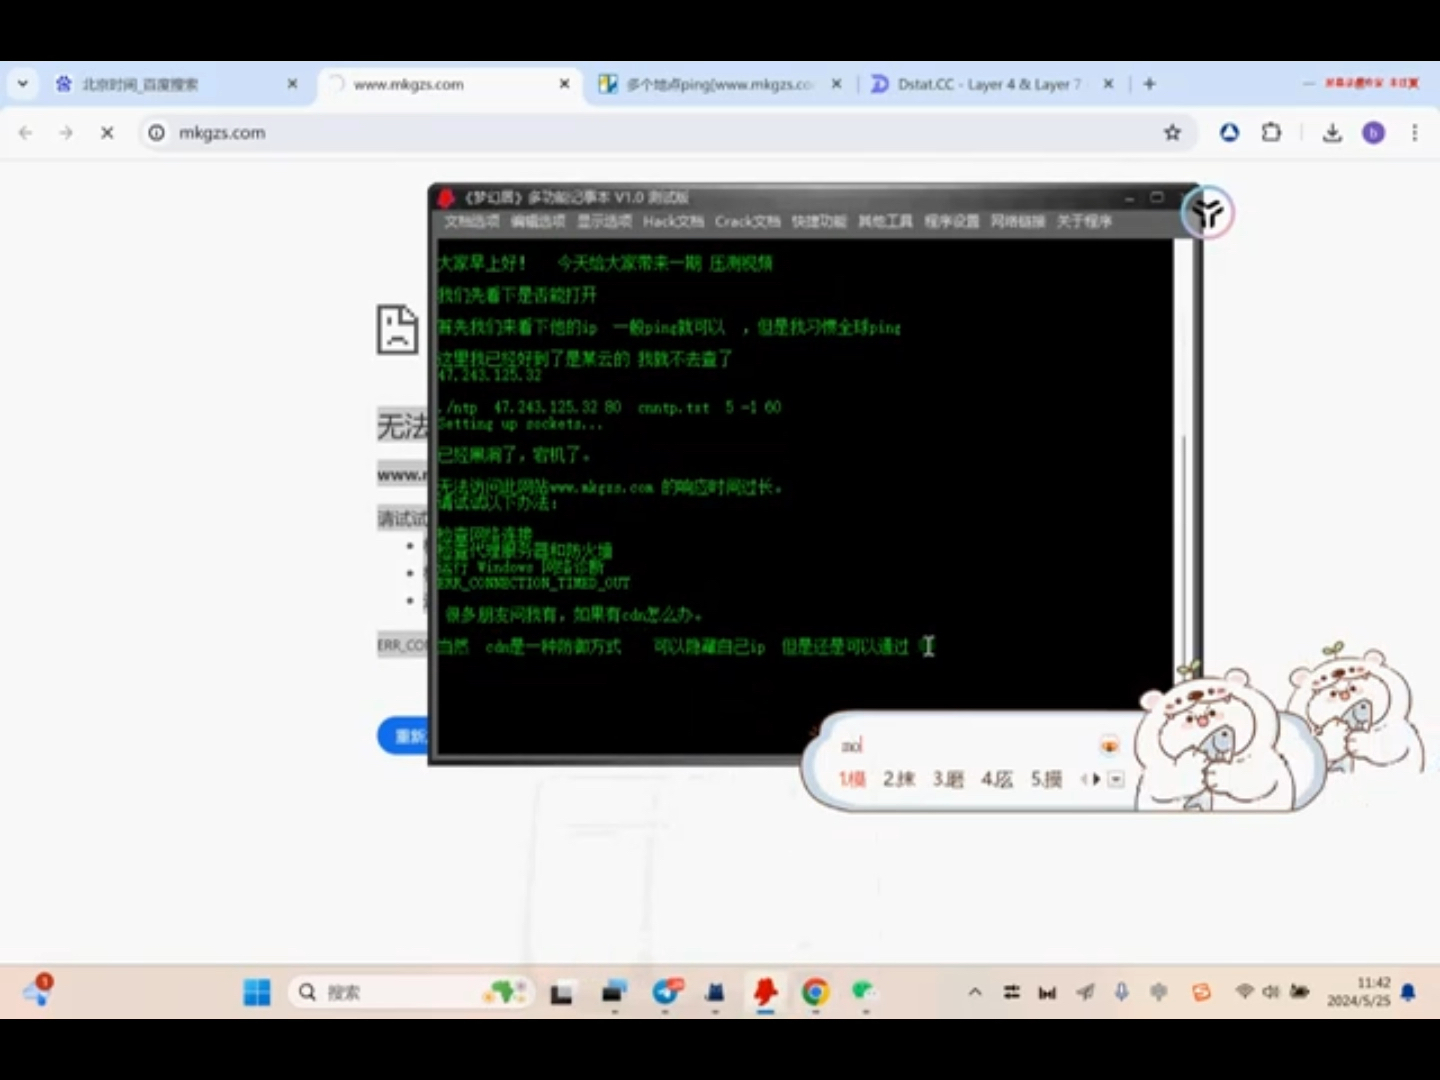Show hidden system tray icons
1440x1080 pixels.
click(x=974, y=992)
